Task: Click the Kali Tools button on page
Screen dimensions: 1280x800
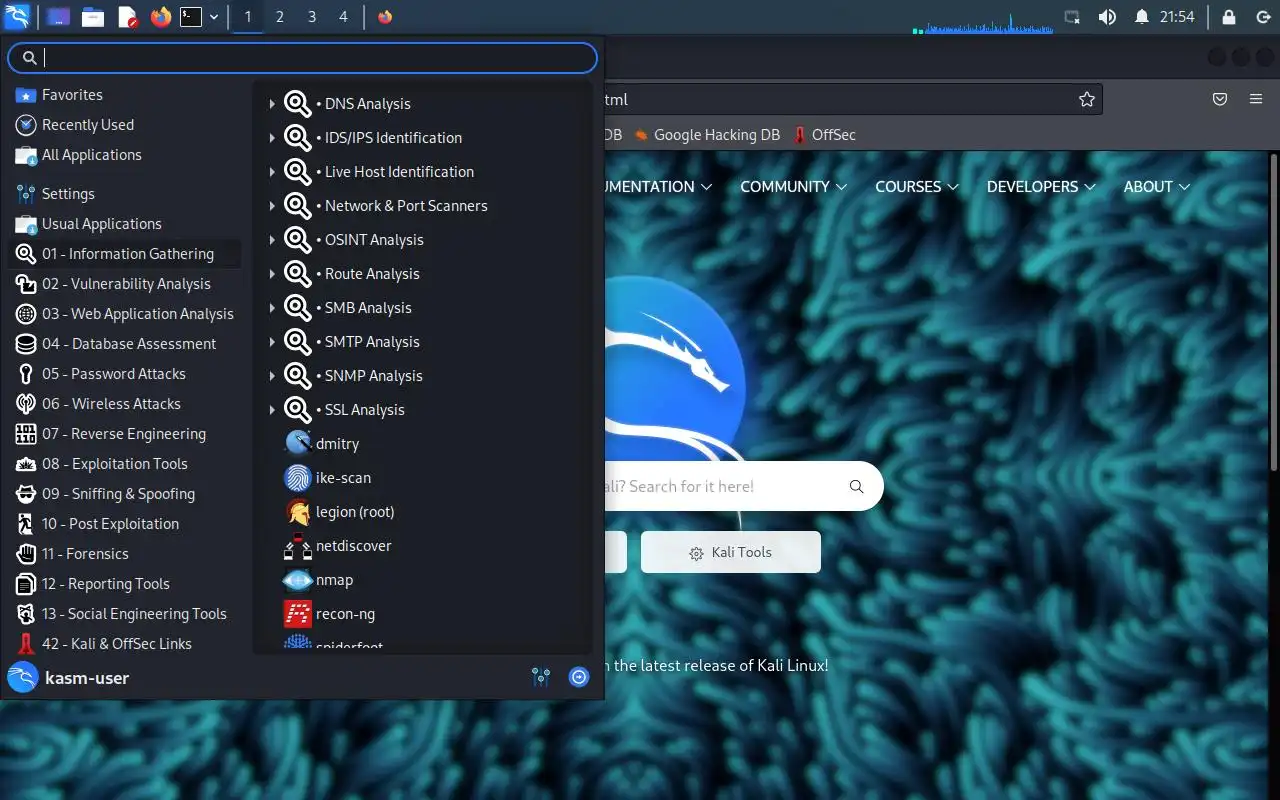Action: click(x=731, y=552)
